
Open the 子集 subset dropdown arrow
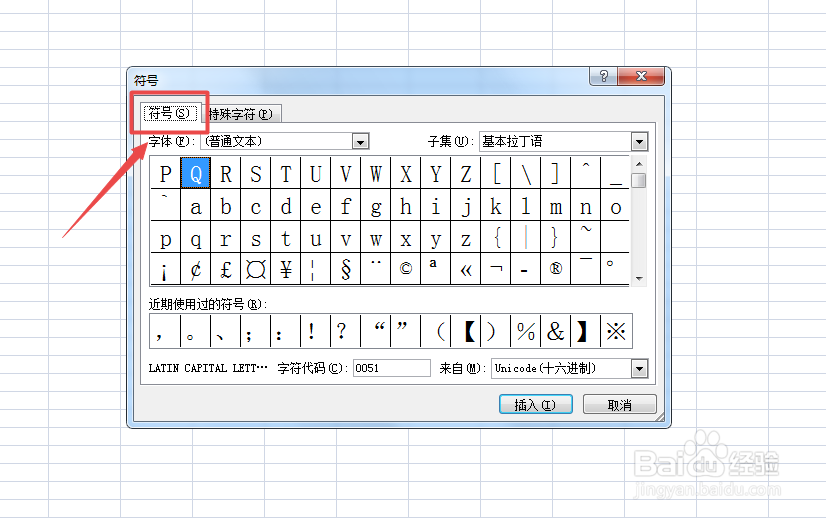639,142
